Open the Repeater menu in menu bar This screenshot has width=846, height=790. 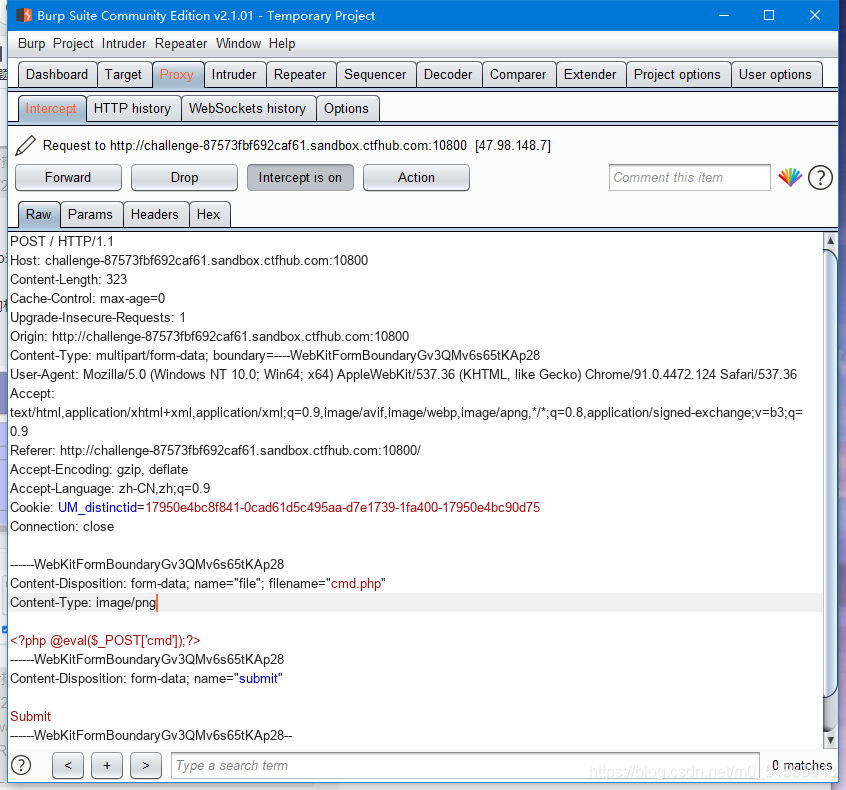181,44
